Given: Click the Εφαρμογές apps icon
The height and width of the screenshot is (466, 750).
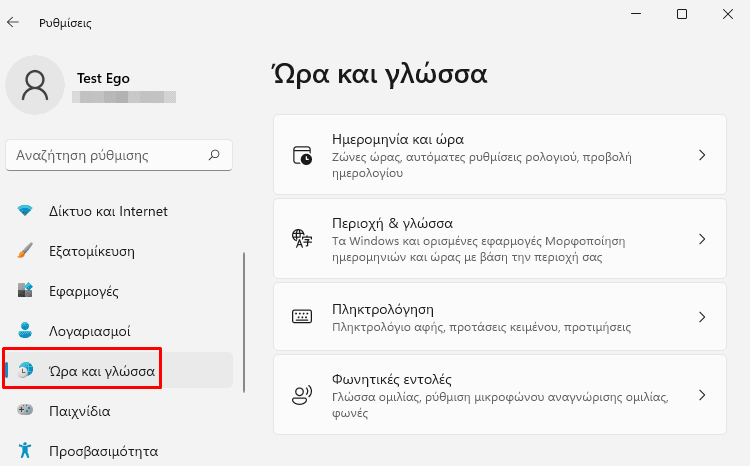Looking at the screenshot, I should point(25,290).
